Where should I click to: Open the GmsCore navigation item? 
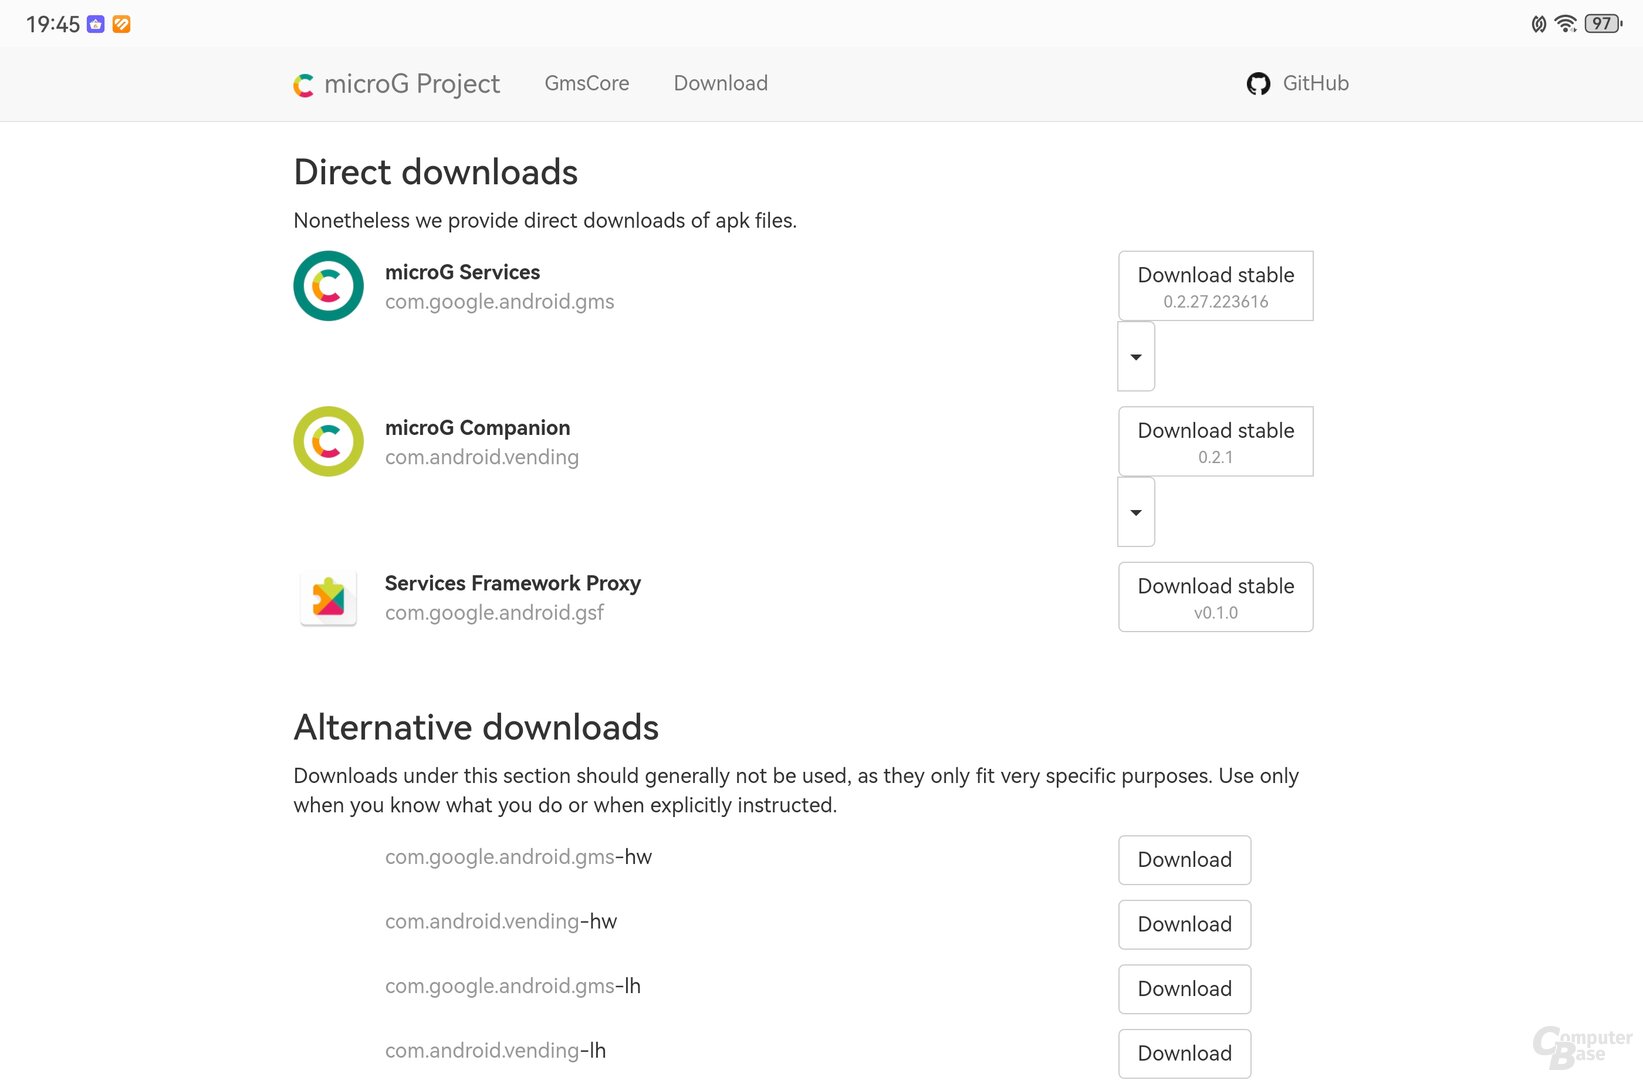click(587, 83)
